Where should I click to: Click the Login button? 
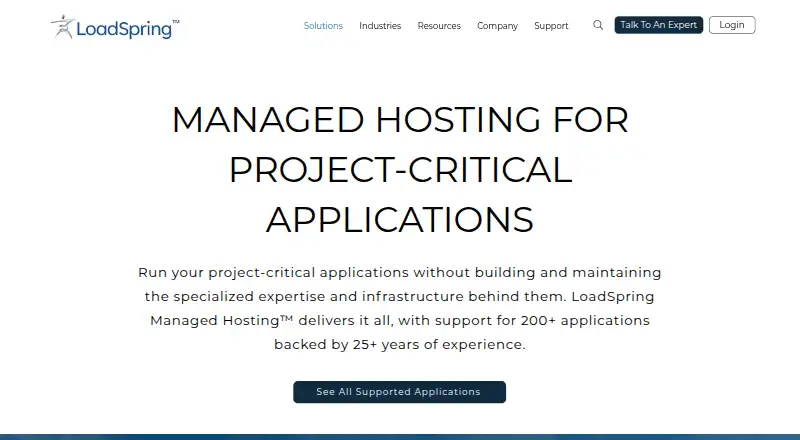pyautogui.click(x=732, y=25)
